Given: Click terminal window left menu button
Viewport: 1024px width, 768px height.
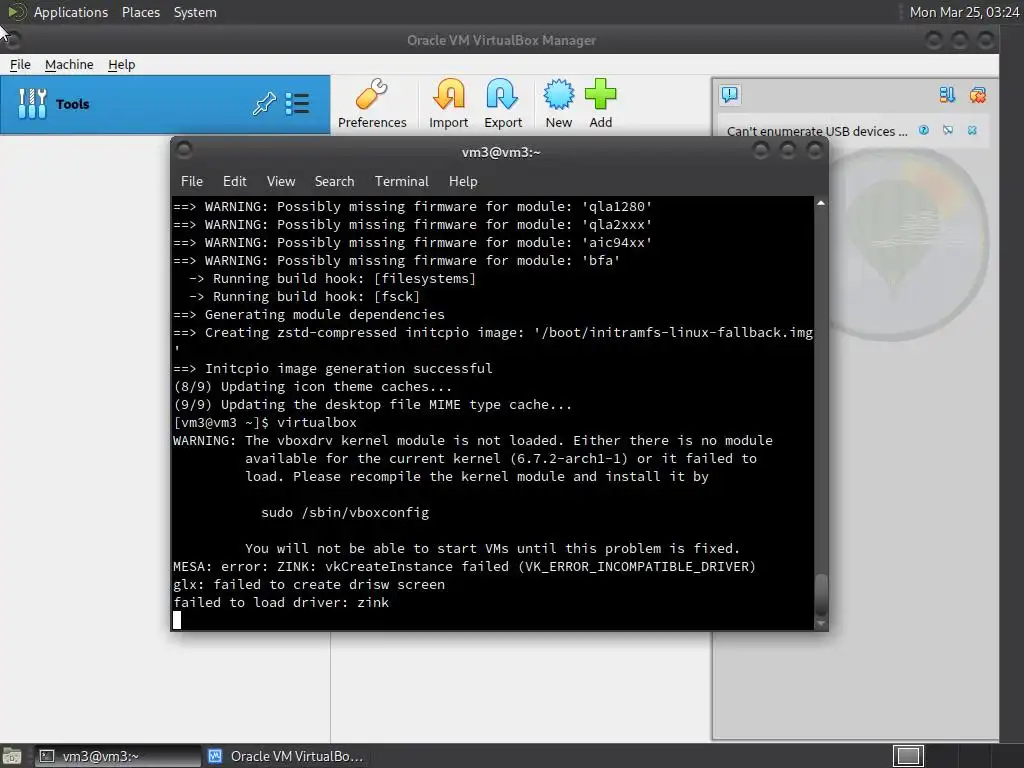Looking at the screenshot, I should coord(184,150).
